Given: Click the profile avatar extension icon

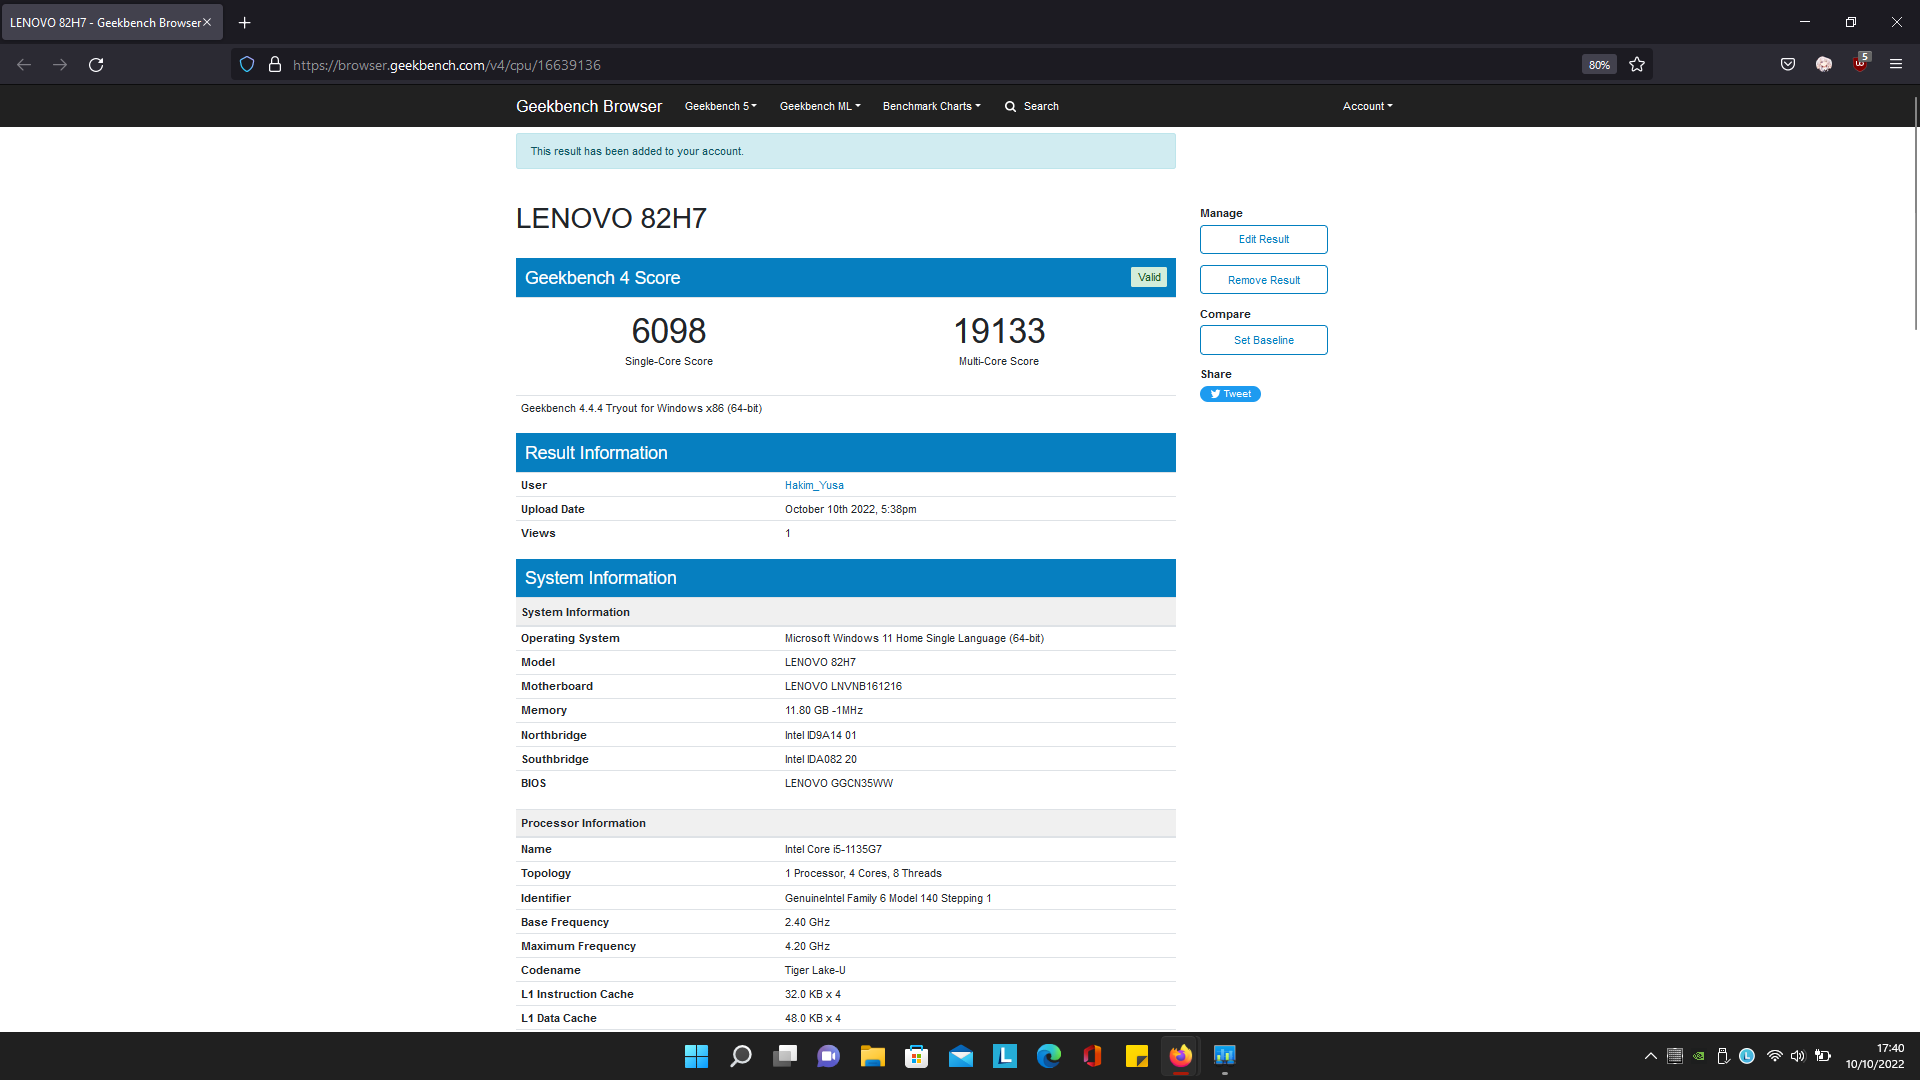Looking at the screenshot, I should (x=1824, y=65).
